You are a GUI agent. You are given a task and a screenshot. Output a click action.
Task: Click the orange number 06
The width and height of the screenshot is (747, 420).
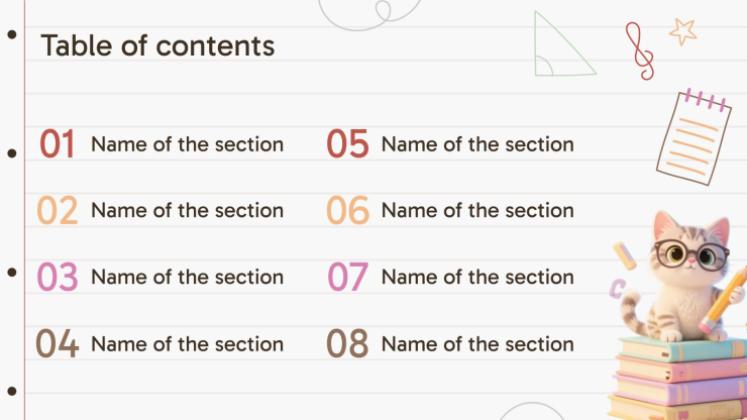[x=347, y=211]
